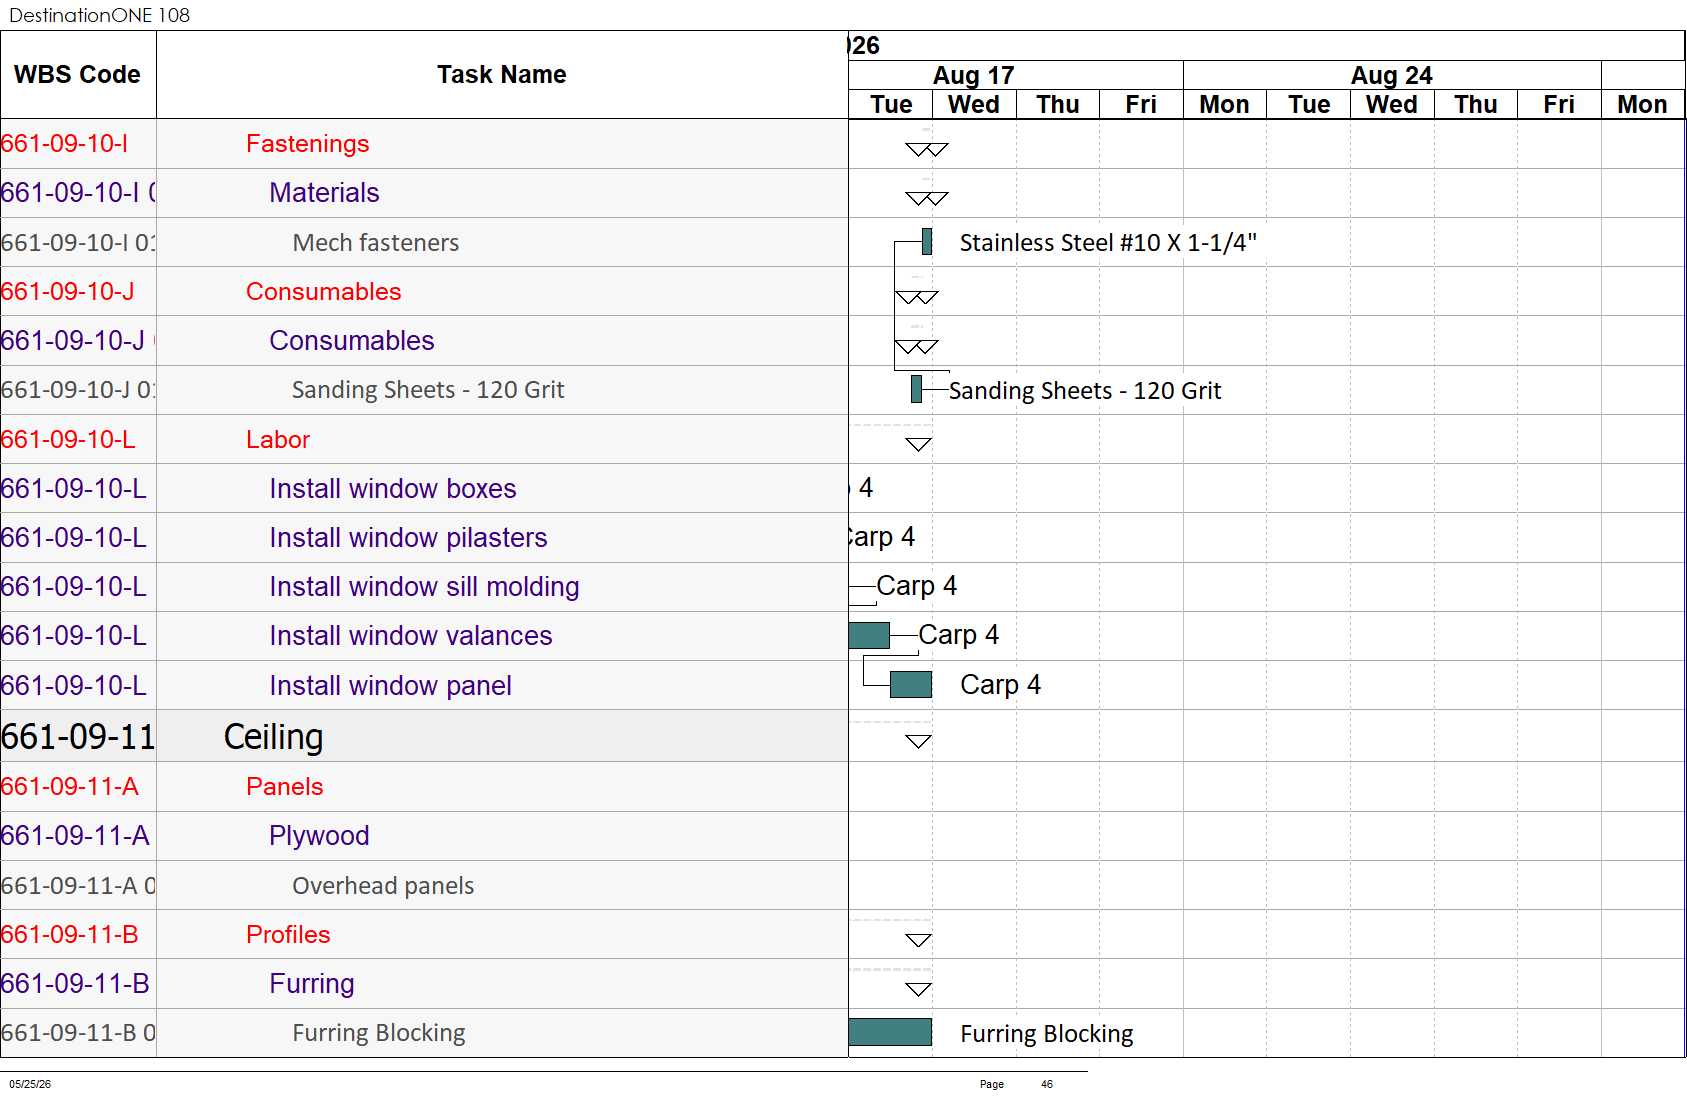The height and width of the screenshot is (1097, 1687).
Task: Click the Profiles summary triangle marker
Action: tap(918, 940)
